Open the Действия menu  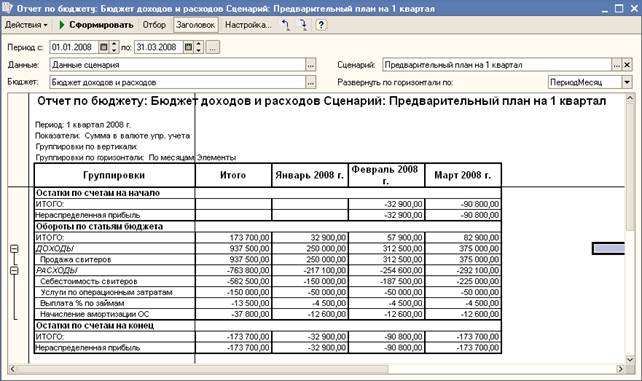tap(26, 25)
